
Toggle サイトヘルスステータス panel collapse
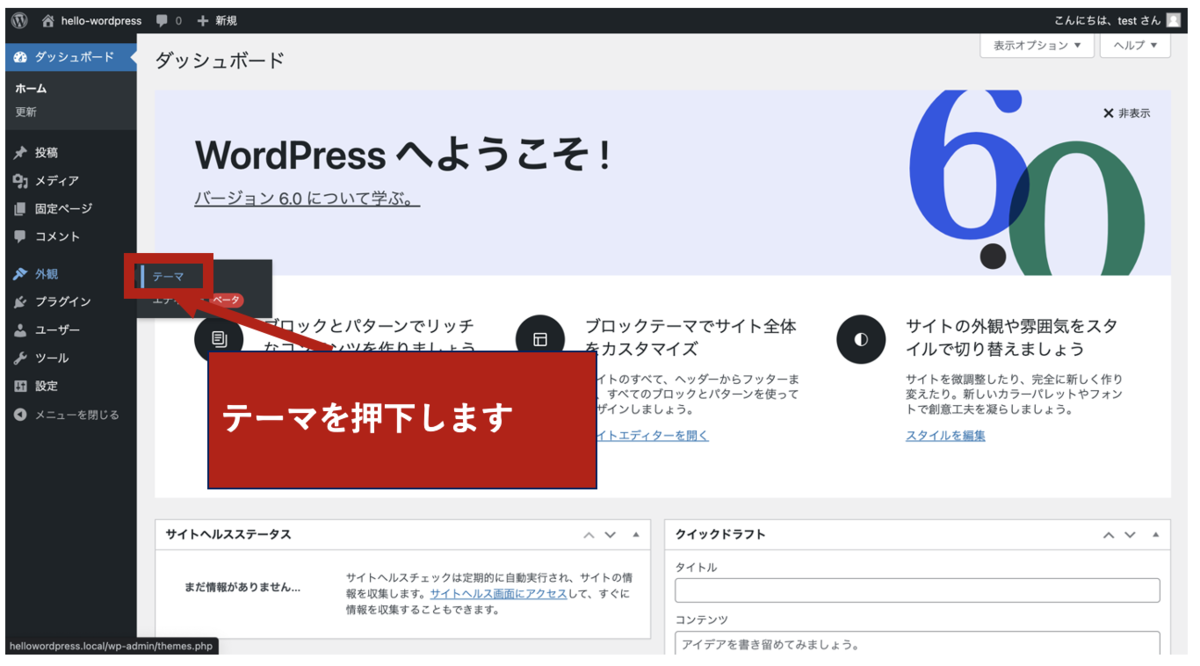pyautogui.click(x=636, y=535)
